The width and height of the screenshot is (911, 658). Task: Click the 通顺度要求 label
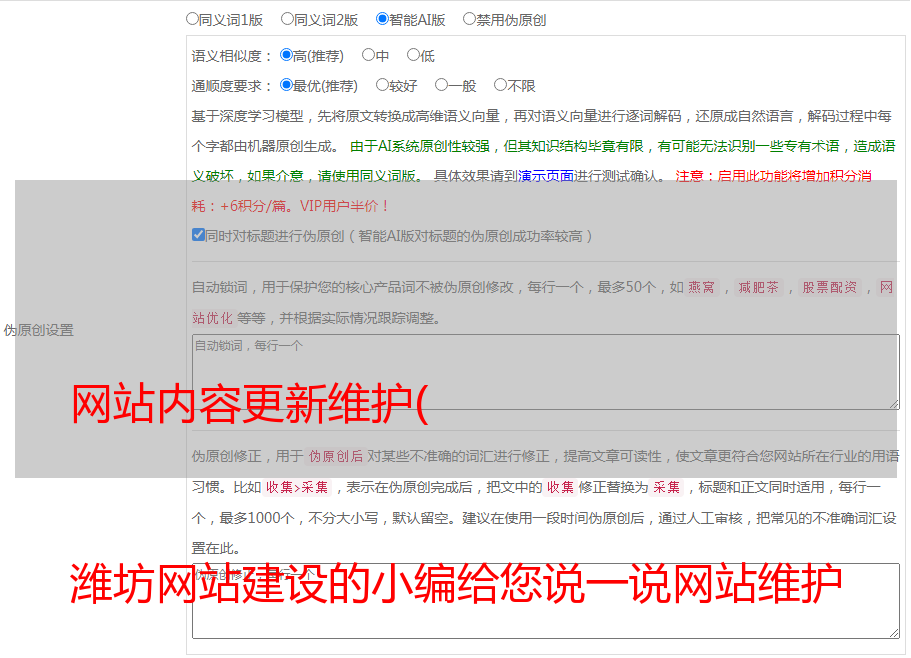(x=232, y=87)
